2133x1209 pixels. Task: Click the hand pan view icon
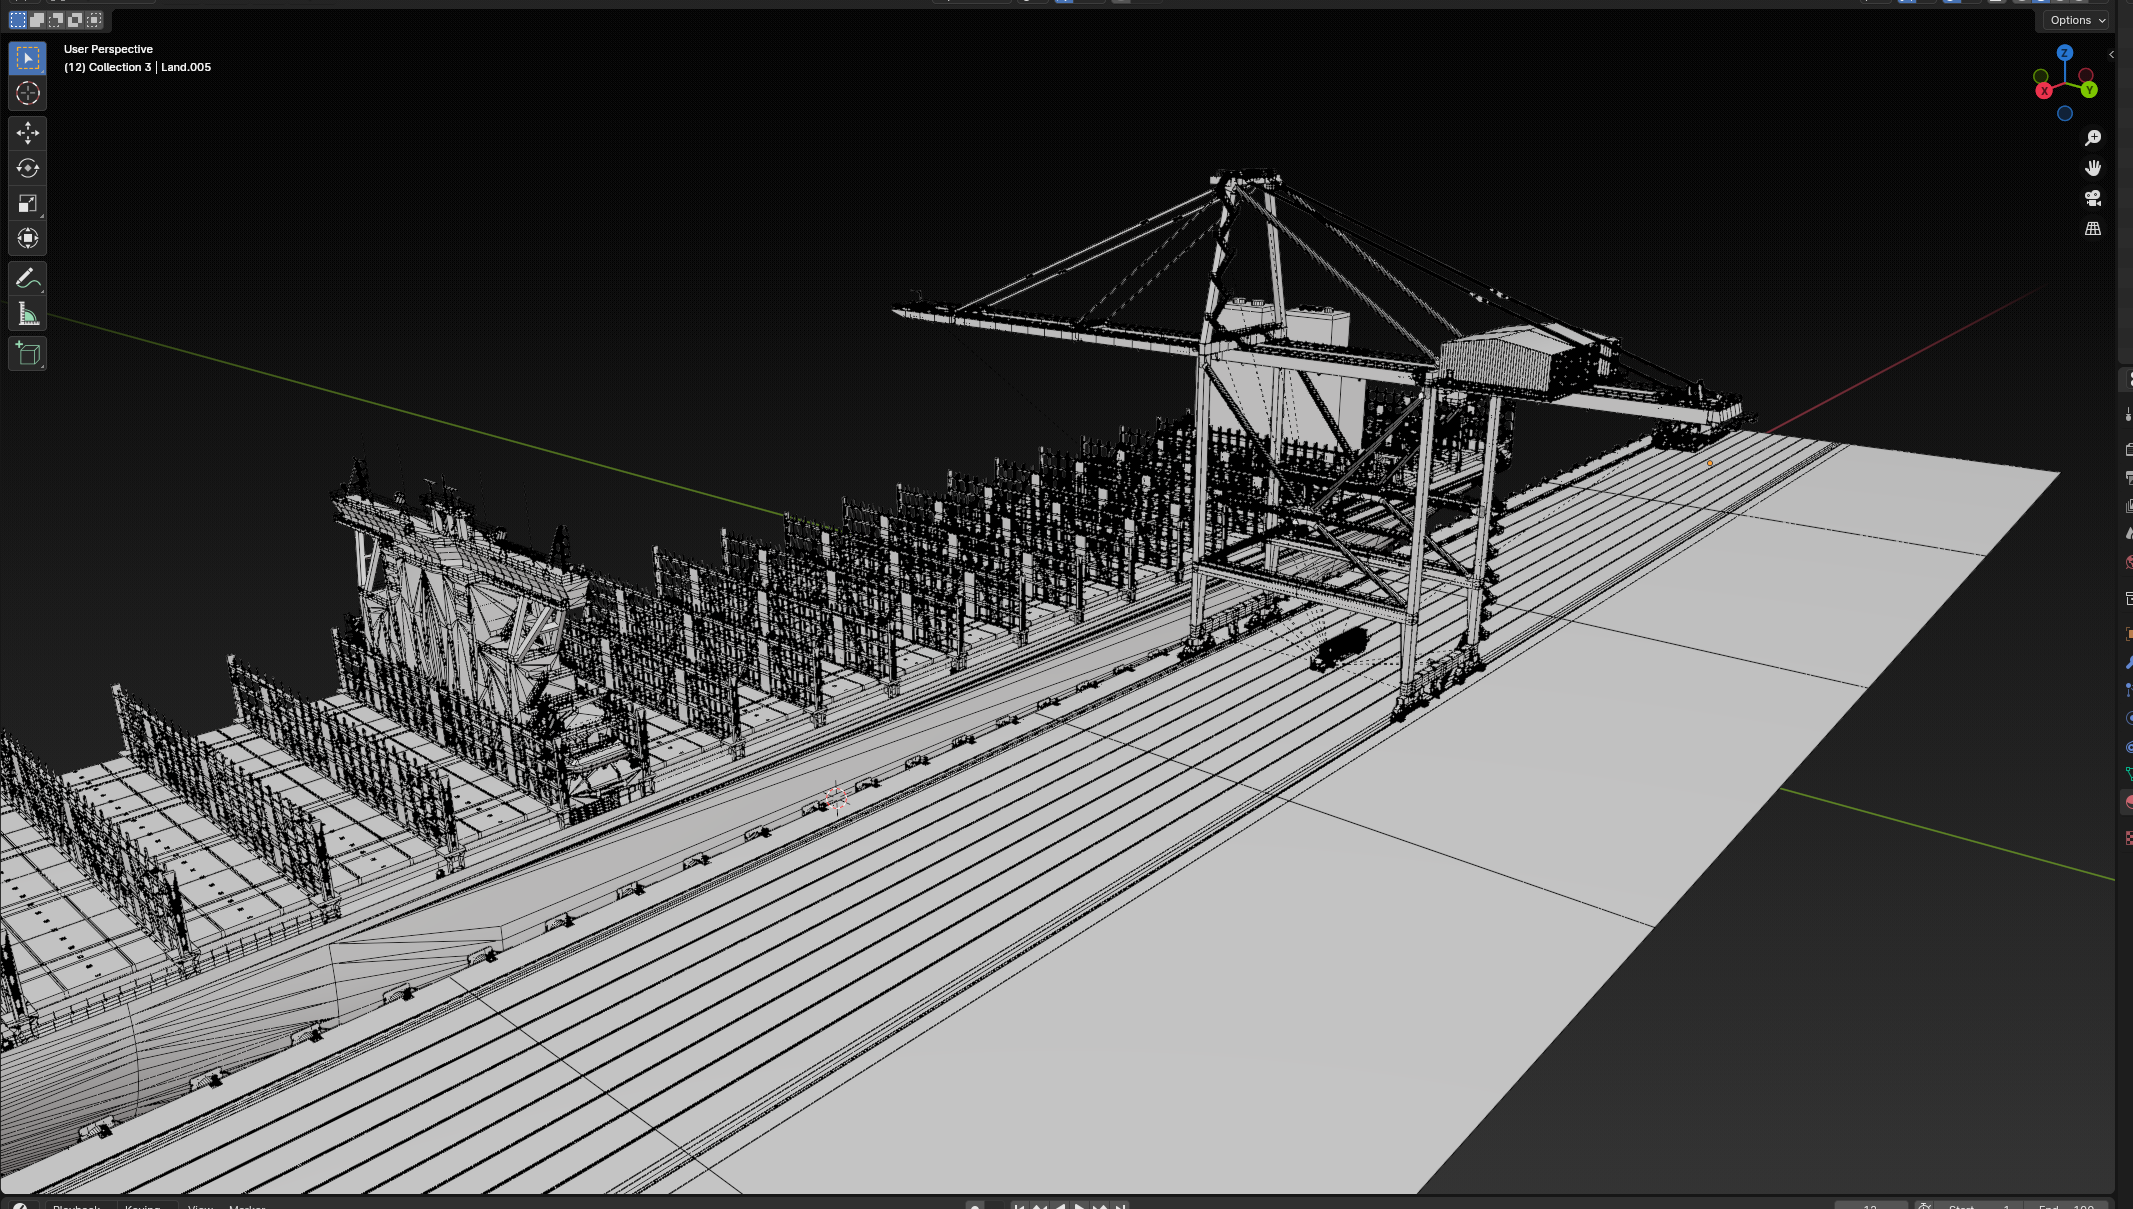coord(2092,168)
